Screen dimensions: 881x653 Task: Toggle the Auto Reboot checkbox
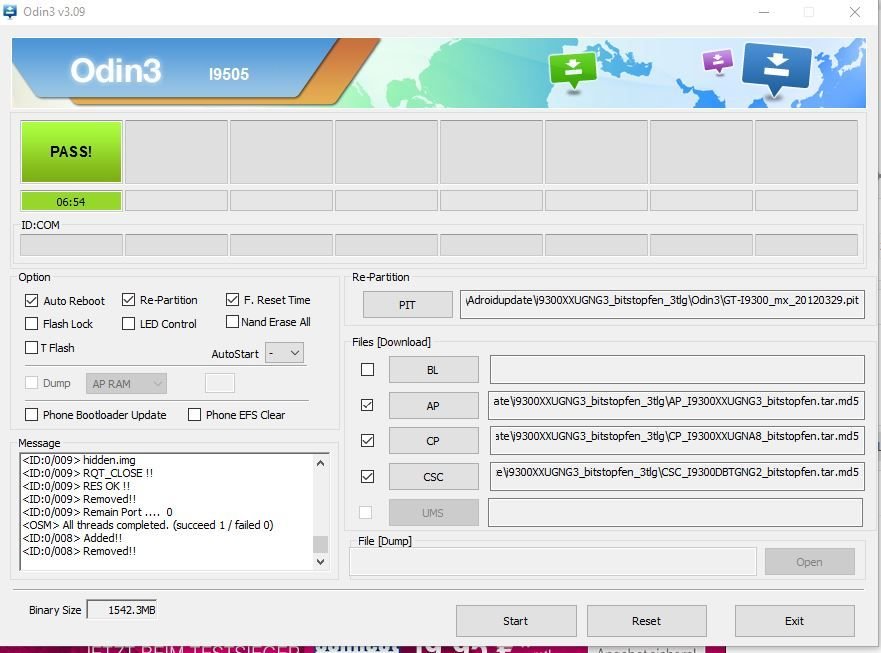click(x=31, y=301)
